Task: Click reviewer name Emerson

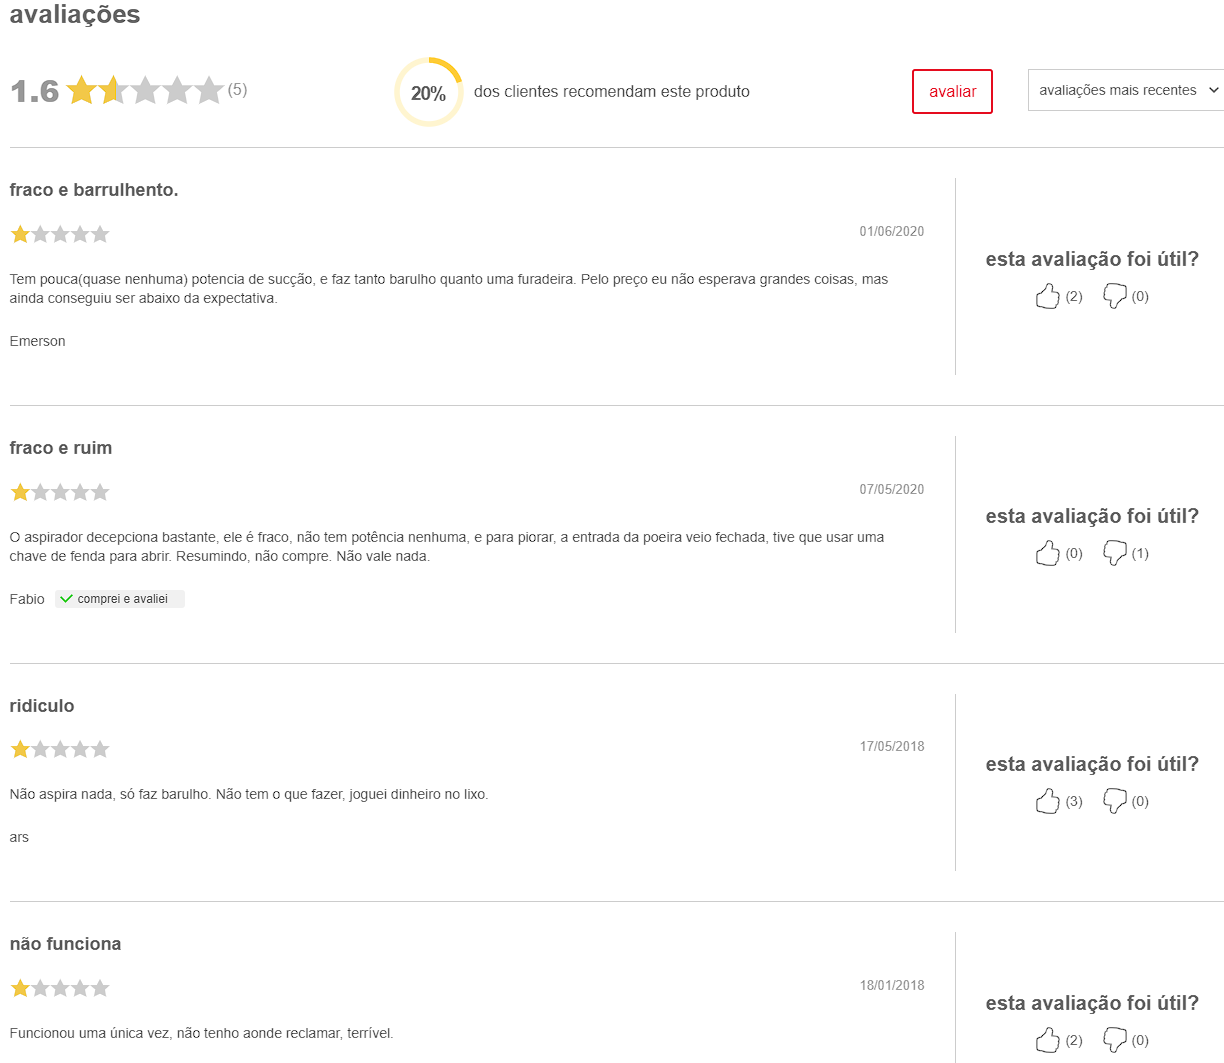Action: coord(38,341)
